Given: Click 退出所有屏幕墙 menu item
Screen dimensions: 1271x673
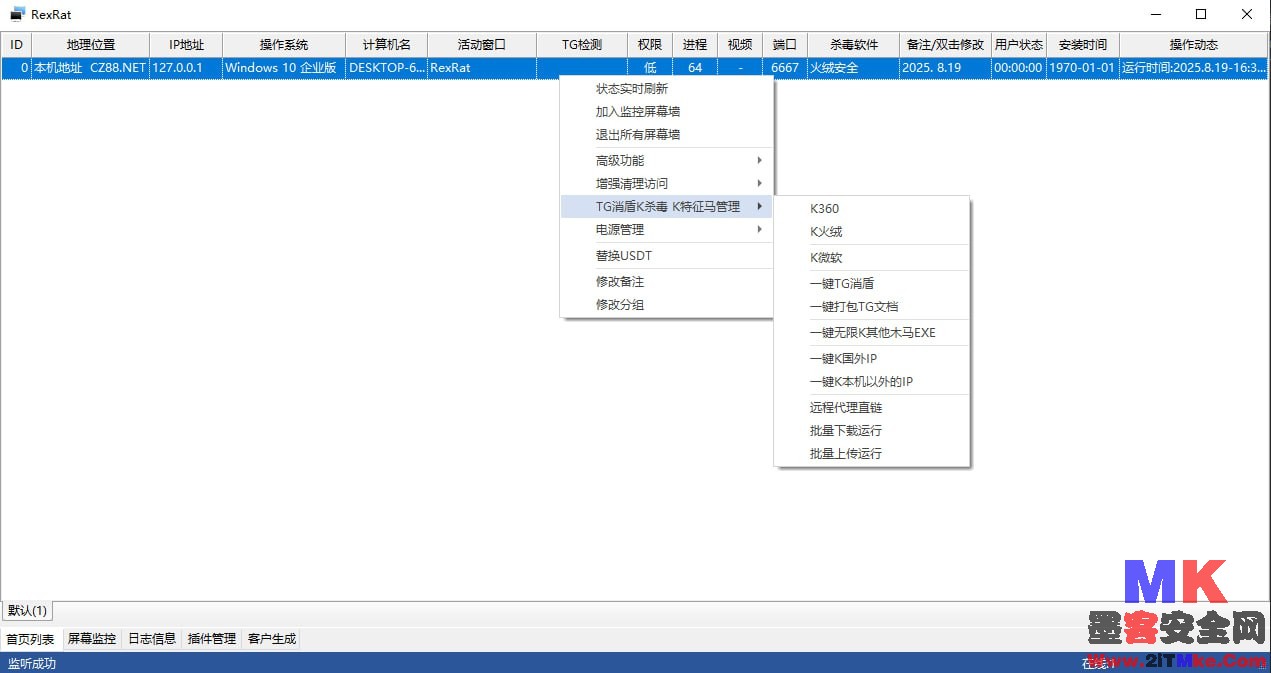Looking at the screenshot, I should 638,135.
